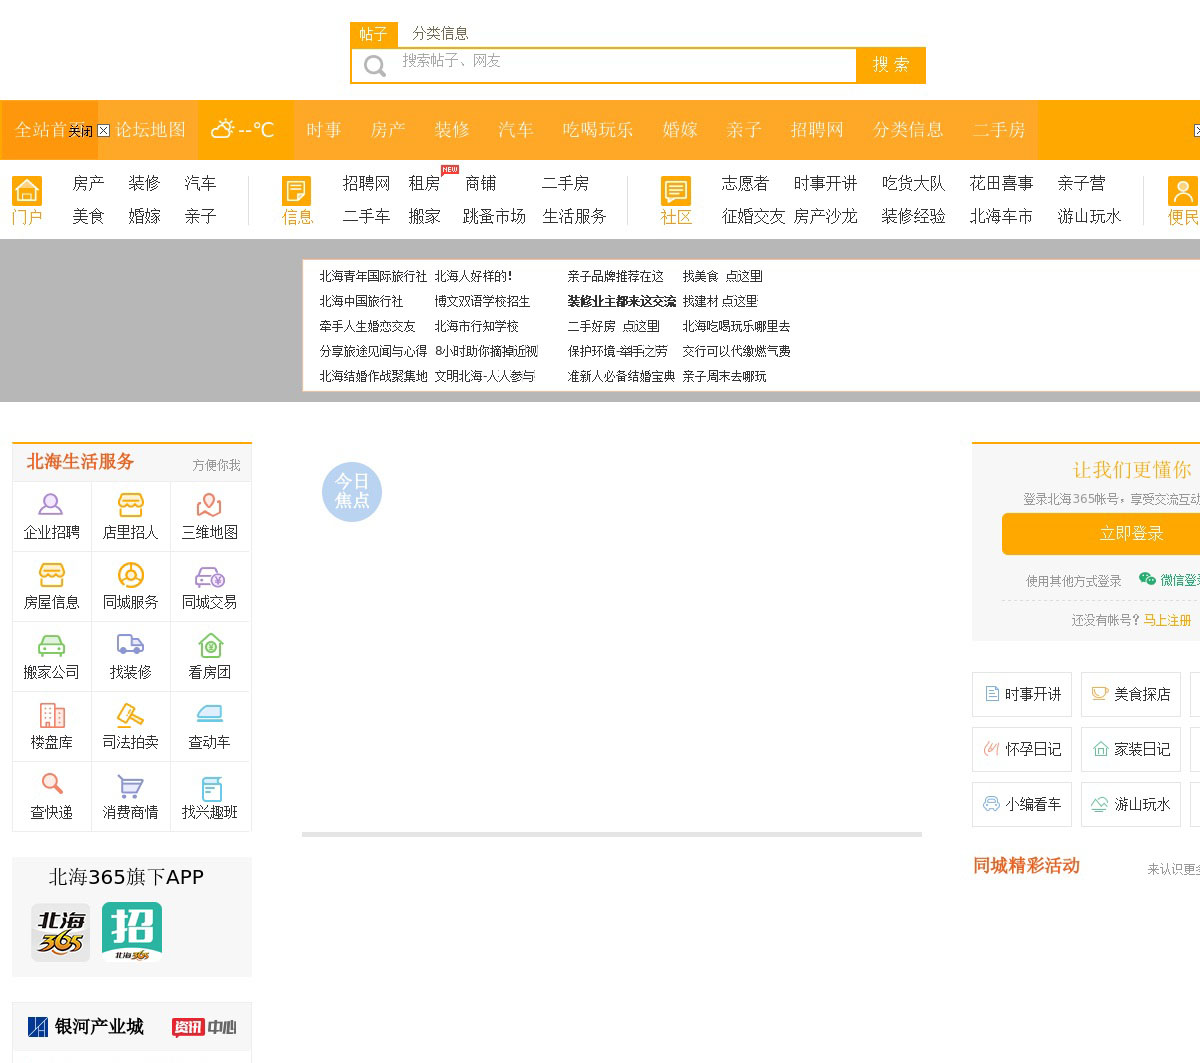This screenshot has height=1063, width=1200.
Task: Close the banner via 关闭 box
Action: click(x=103, y=131)
